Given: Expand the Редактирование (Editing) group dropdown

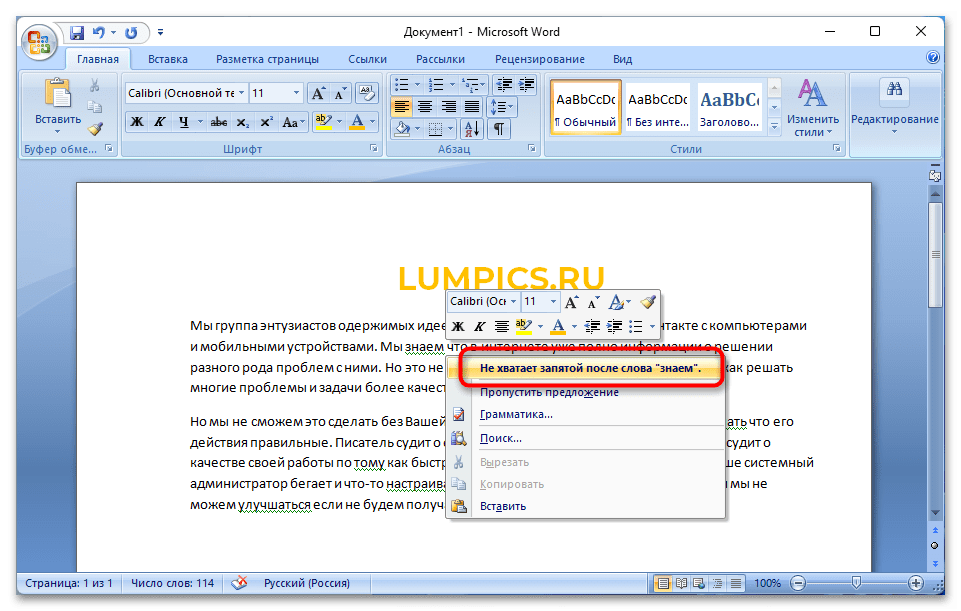Looking at the screenshot, I should tap(894, 119).
